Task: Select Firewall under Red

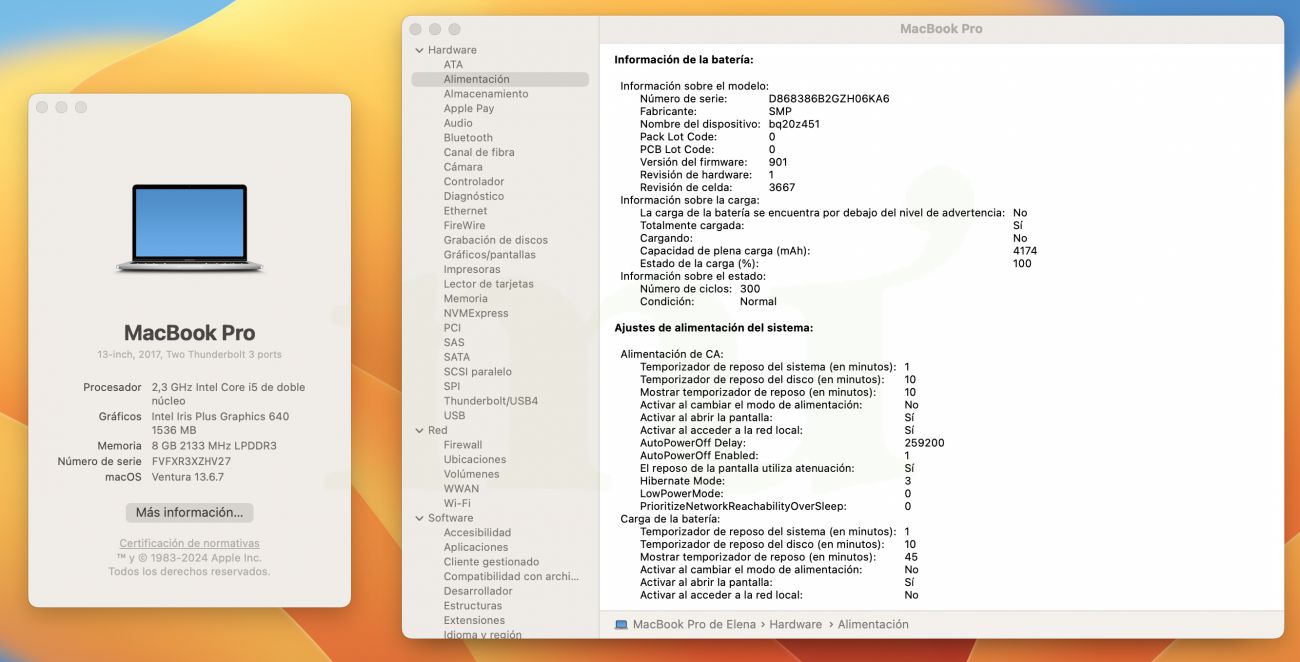Action: 463,445
